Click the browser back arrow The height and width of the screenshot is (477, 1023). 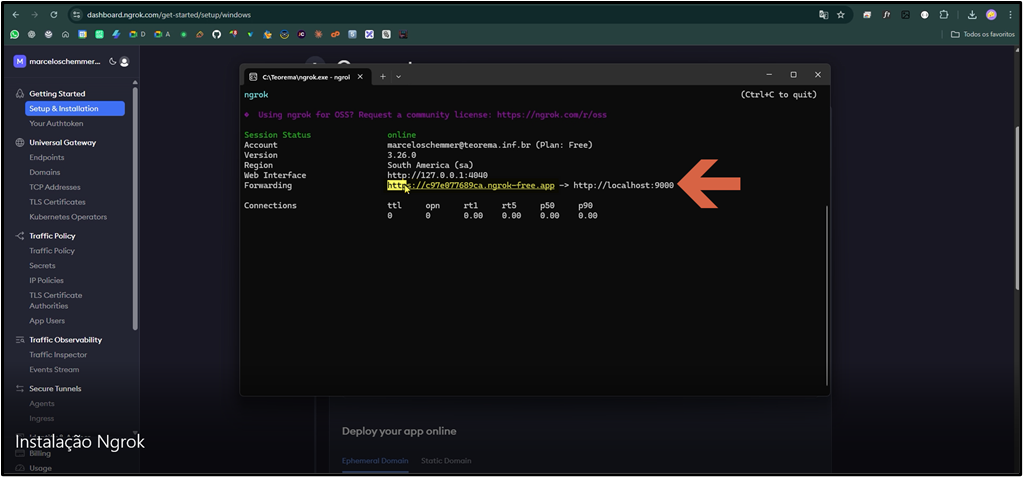coord(16,14)
